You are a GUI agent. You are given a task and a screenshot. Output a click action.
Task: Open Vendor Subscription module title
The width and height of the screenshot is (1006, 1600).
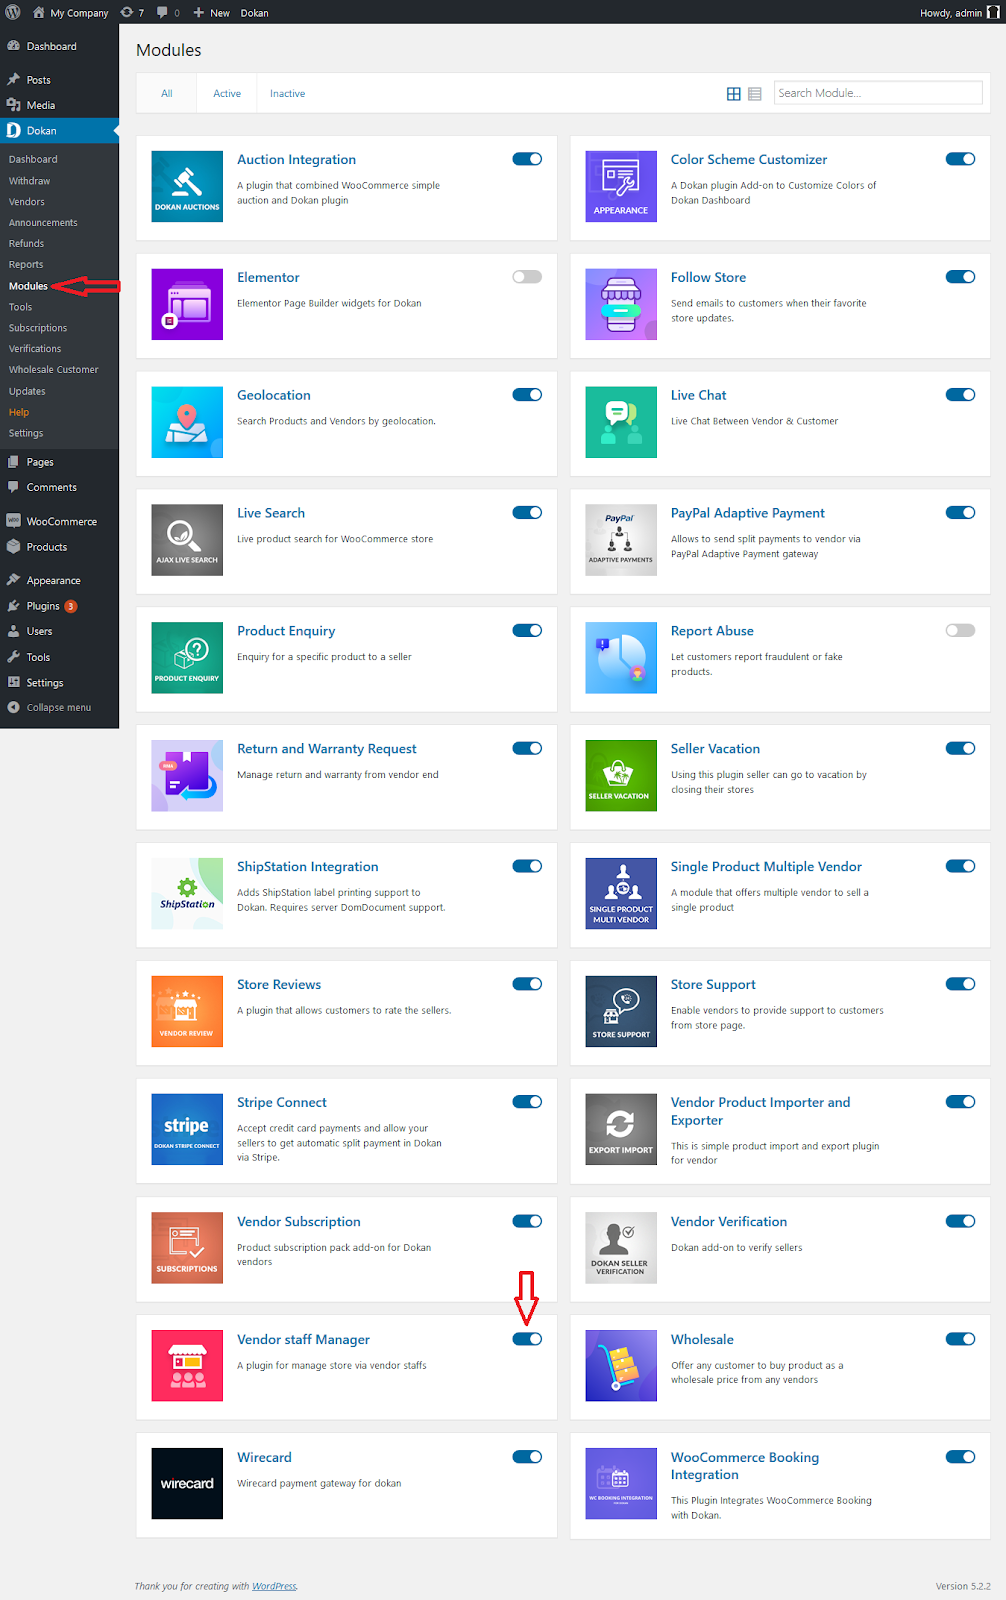point(299,1222)
